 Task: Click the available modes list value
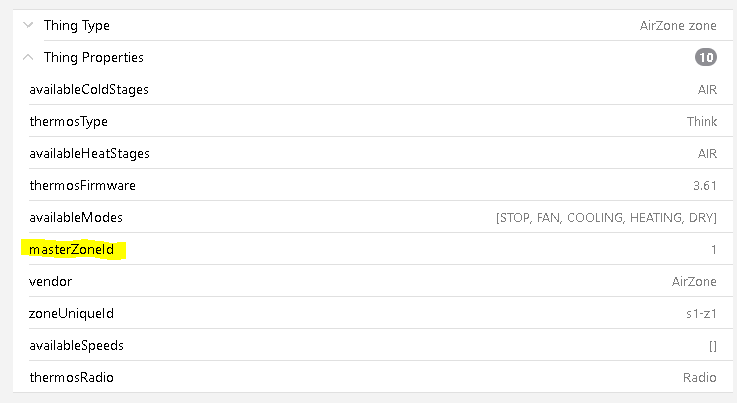point(606,218)
